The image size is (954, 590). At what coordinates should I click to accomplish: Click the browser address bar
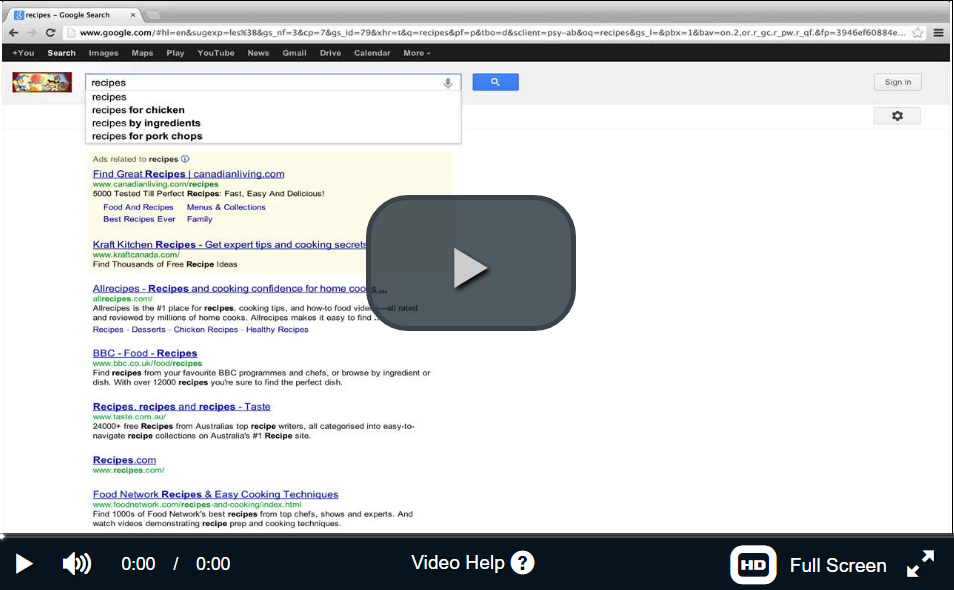click(x=492, y=33)
